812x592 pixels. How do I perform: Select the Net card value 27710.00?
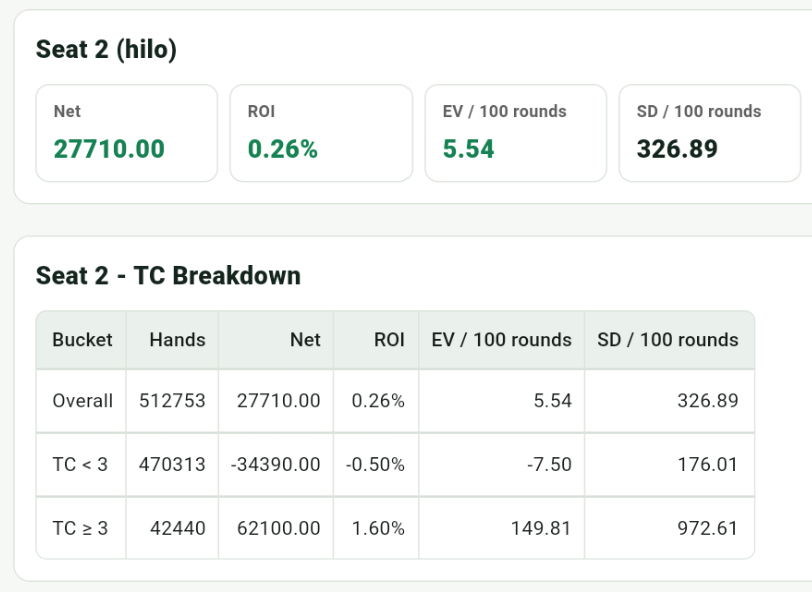(x=109, y=149)
